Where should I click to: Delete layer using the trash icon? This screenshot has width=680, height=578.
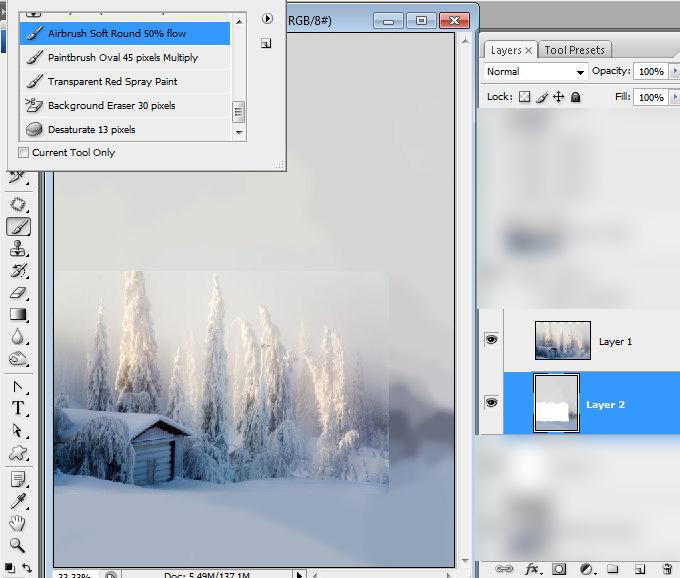tap(667, 569)
